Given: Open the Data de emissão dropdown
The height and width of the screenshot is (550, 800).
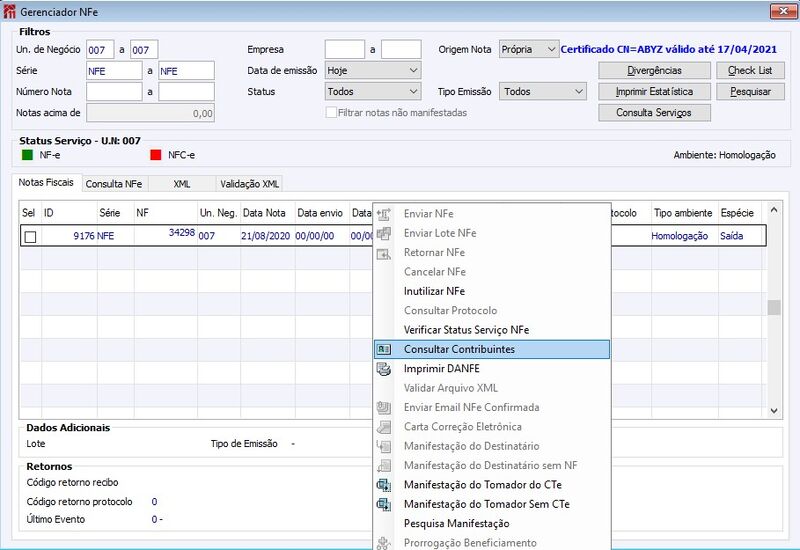Looking at the screenshot, I should coord(373,70).
